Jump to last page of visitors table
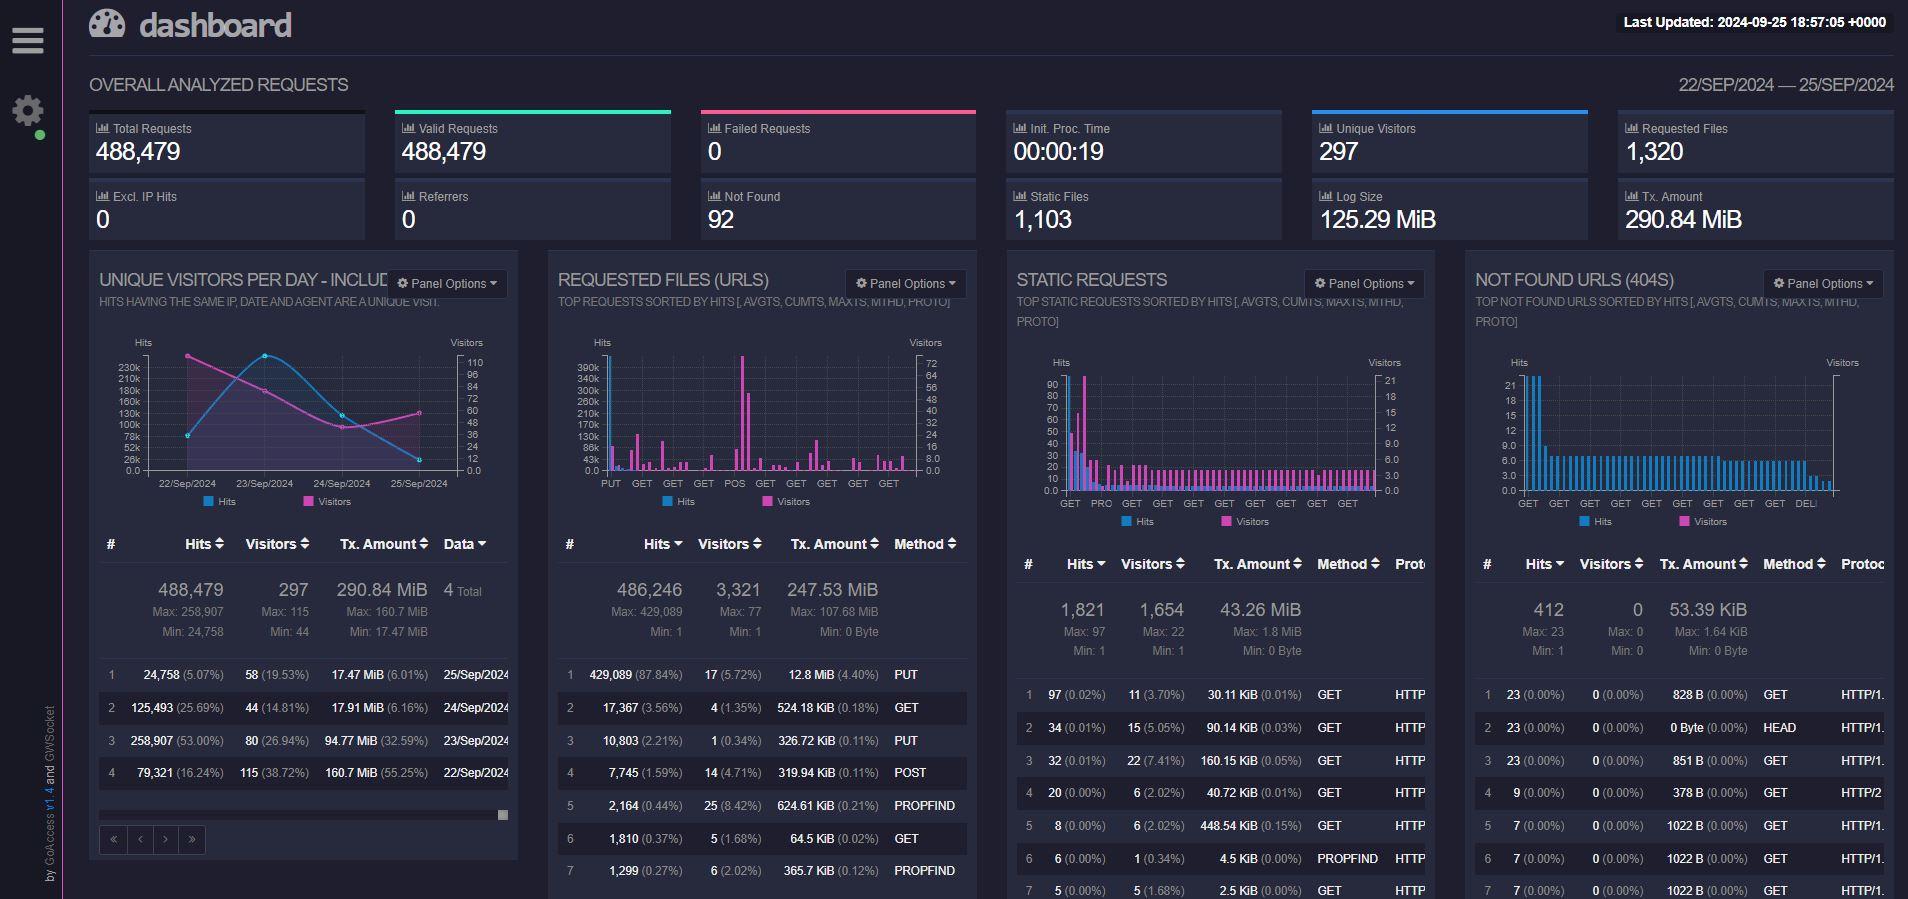 192,839
